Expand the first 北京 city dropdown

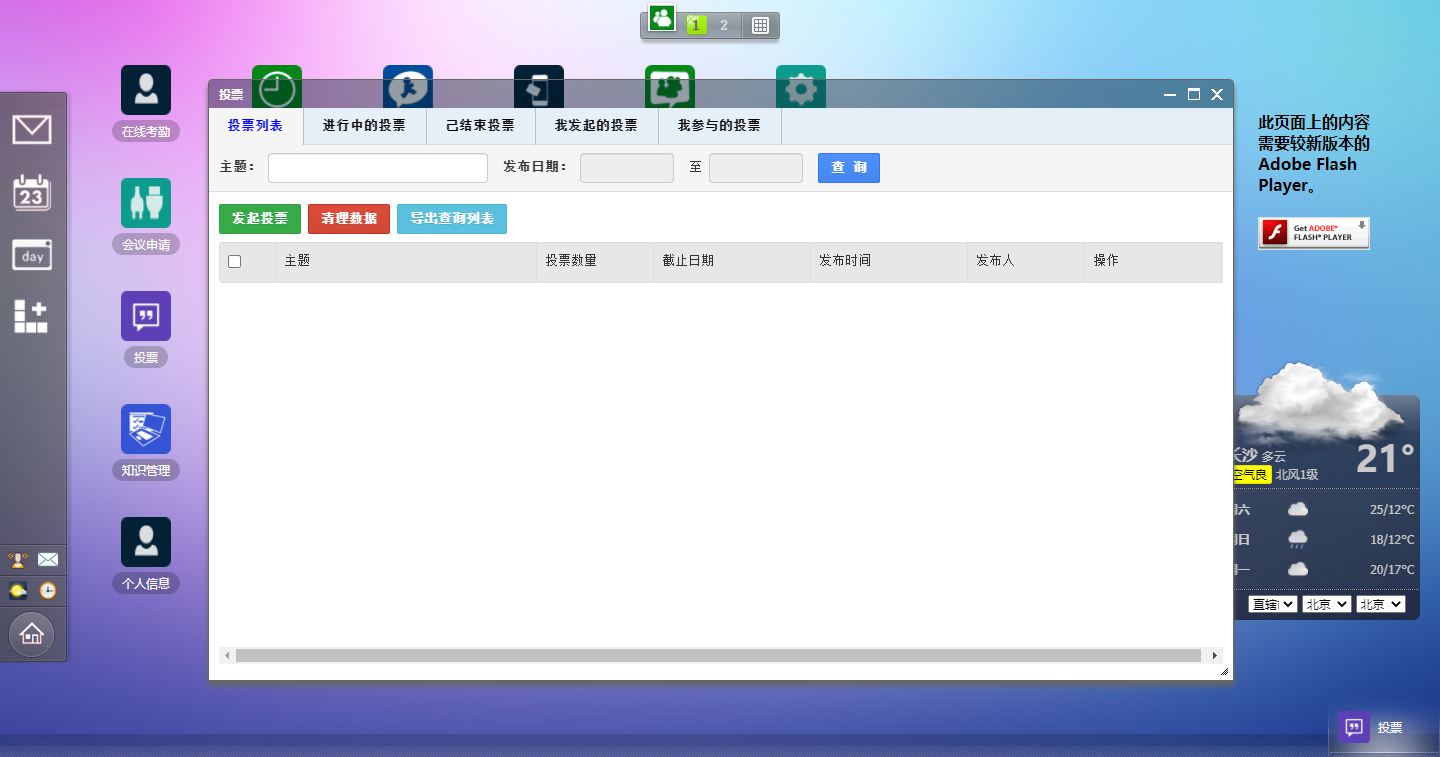click(1326, 603)
